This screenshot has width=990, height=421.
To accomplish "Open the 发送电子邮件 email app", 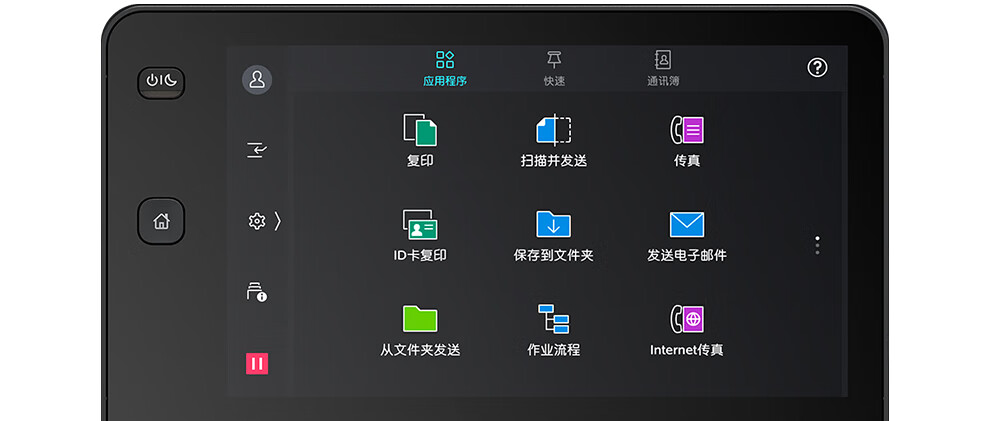I will coord(687,235).
